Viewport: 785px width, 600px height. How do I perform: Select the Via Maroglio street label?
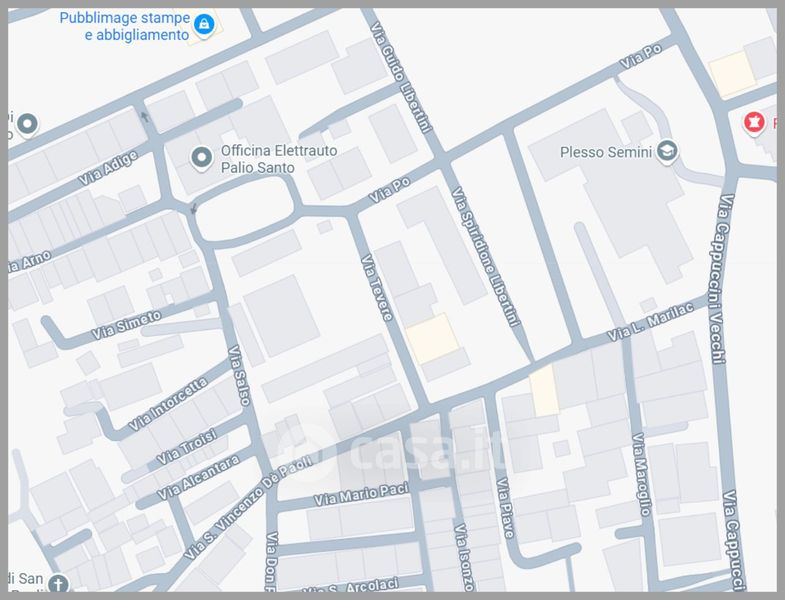(642, 474)
